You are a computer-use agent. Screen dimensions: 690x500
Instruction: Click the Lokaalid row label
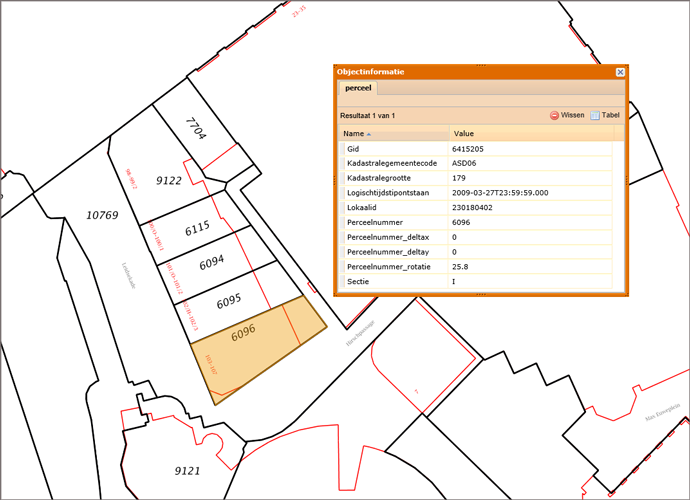coord(362,208)
